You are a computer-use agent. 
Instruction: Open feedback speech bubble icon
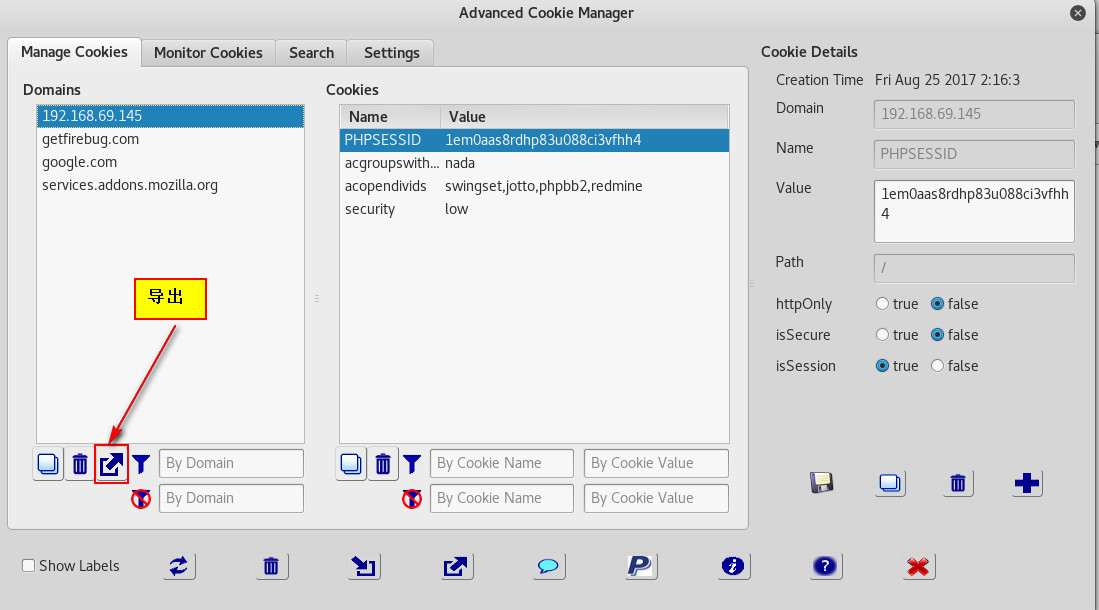548,566
